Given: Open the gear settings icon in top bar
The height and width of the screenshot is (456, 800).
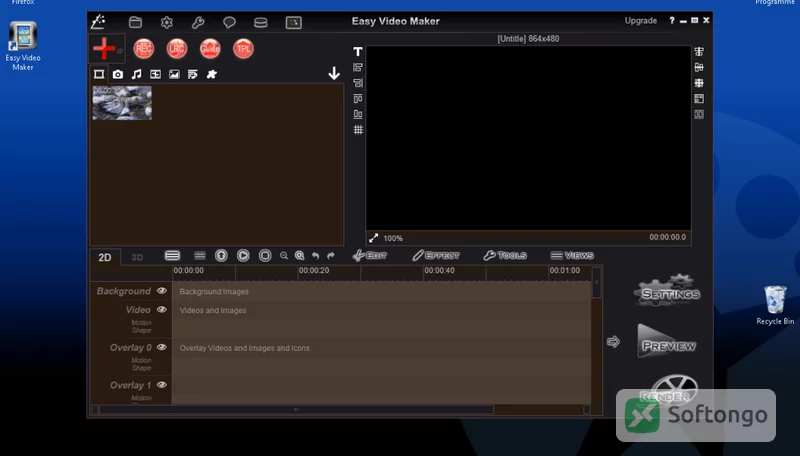Looking at the screenshot, I should pos(167,22).
